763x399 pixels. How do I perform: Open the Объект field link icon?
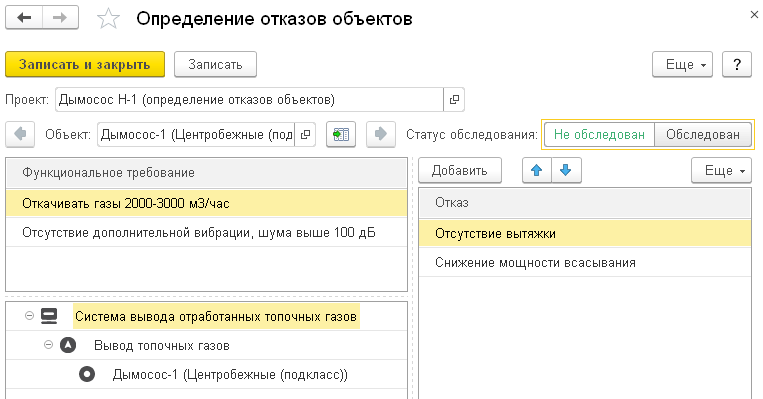pyautogui.click(x=305, y=134)
